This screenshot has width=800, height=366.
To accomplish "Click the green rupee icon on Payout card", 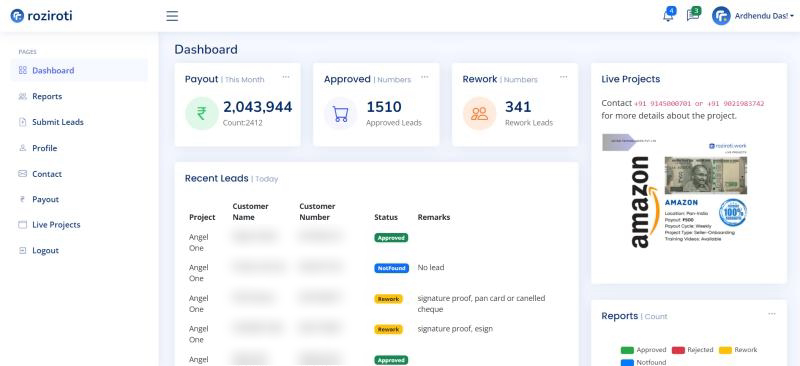I will pyautogui.click(x=202, y=113).
